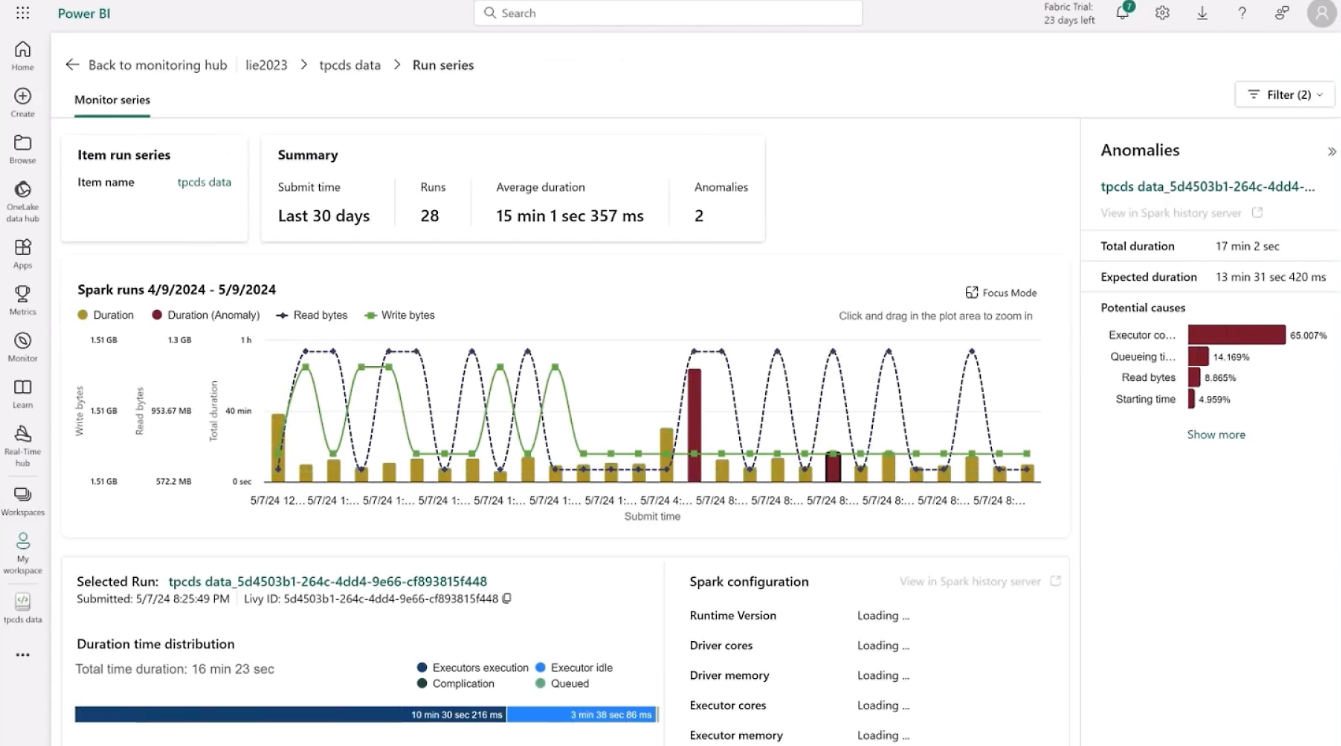Viewport: 1341px width, 746px height.
Task: Open the settings gear icon
Action: coord(1162,13)
